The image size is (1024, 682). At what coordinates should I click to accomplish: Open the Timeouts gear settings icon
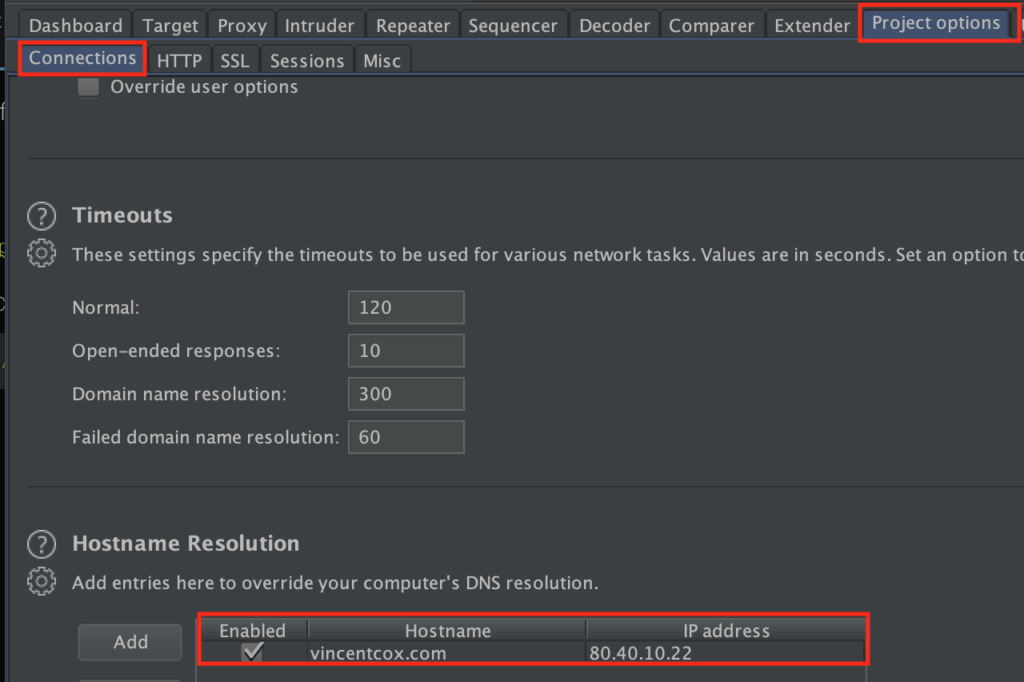point(41,253)
